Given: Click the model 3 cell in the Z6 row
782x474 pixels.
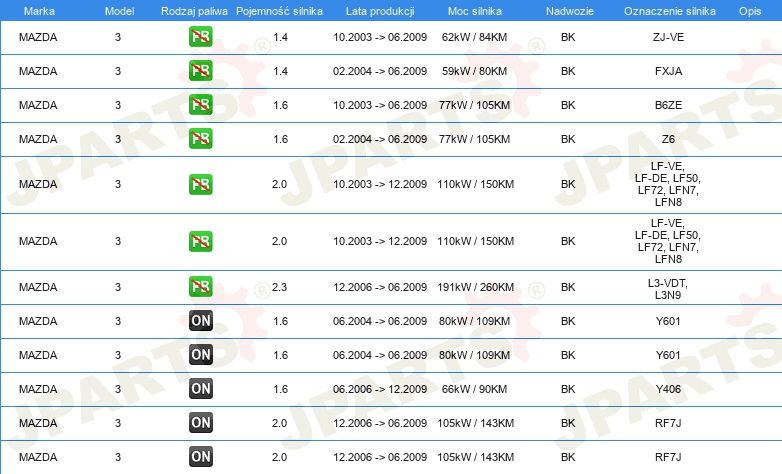Looking at the screenshot, I should [x=118, y=139].
